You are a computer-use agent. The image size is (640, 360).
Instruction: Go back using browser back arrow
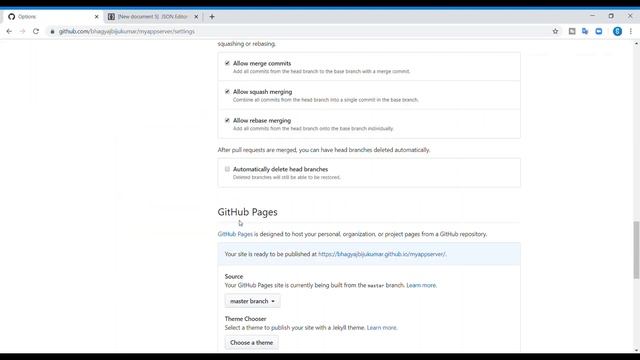pyautogui.click(x=9, y=31)
